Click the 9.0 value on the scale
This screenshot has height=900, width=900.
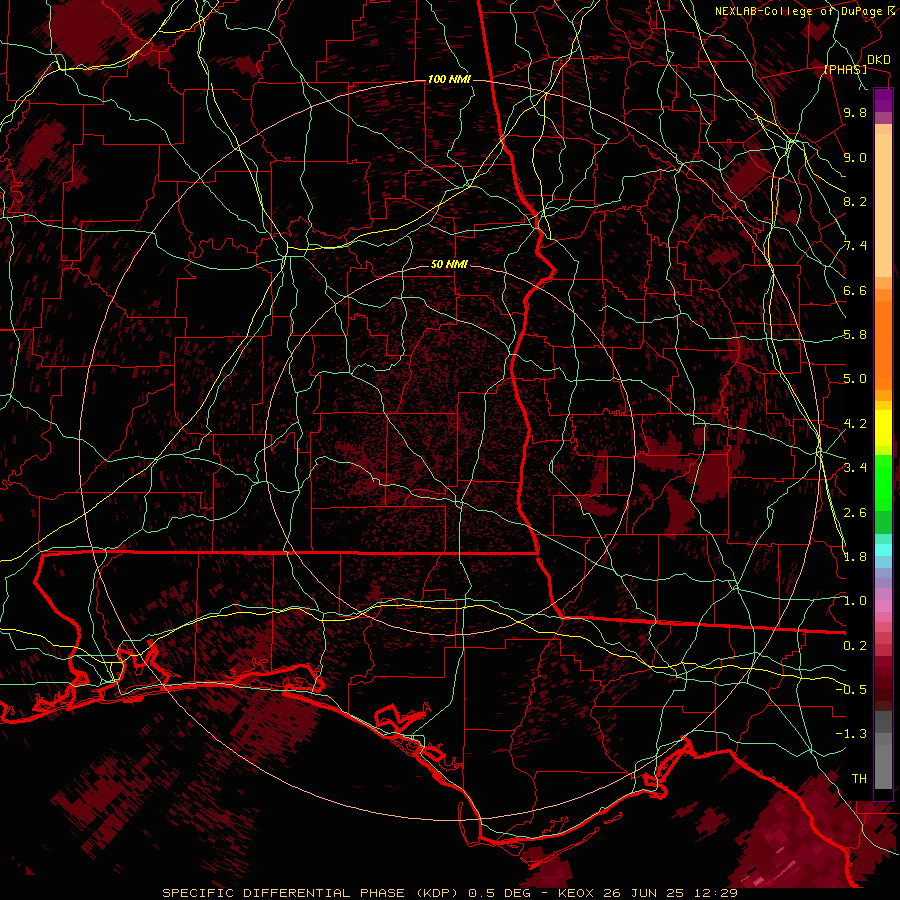click(x=855, y=157)
